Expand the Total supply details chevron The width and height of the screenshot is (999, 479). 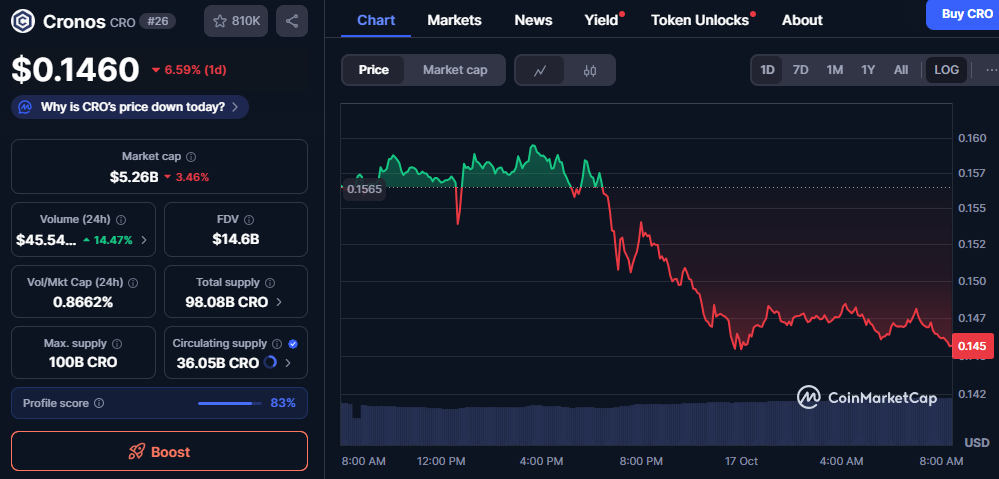point(279,302)
